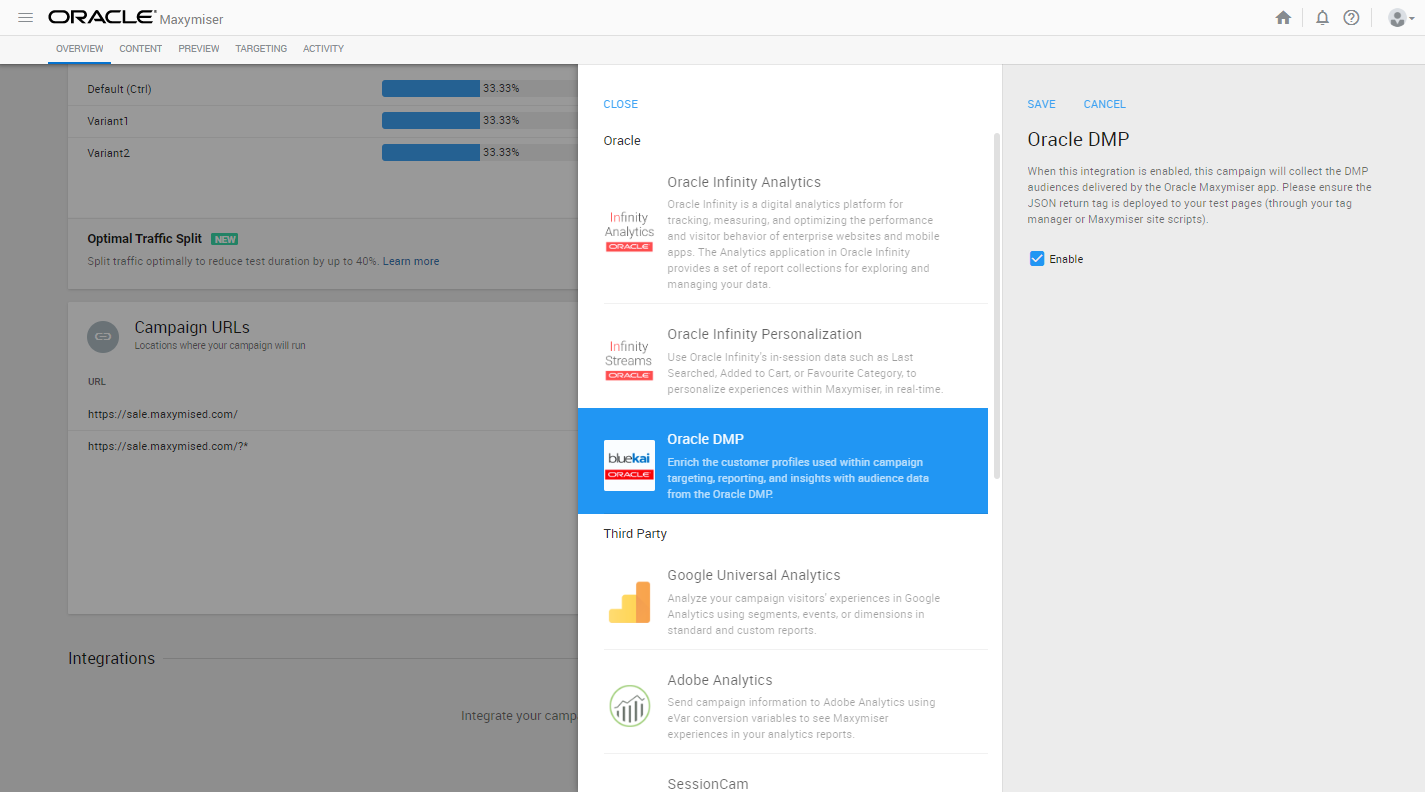This screenshot has width=1425, height=792.
Task: Click the BlueKai Oracle DMP logo
Action: click(629, 465)
